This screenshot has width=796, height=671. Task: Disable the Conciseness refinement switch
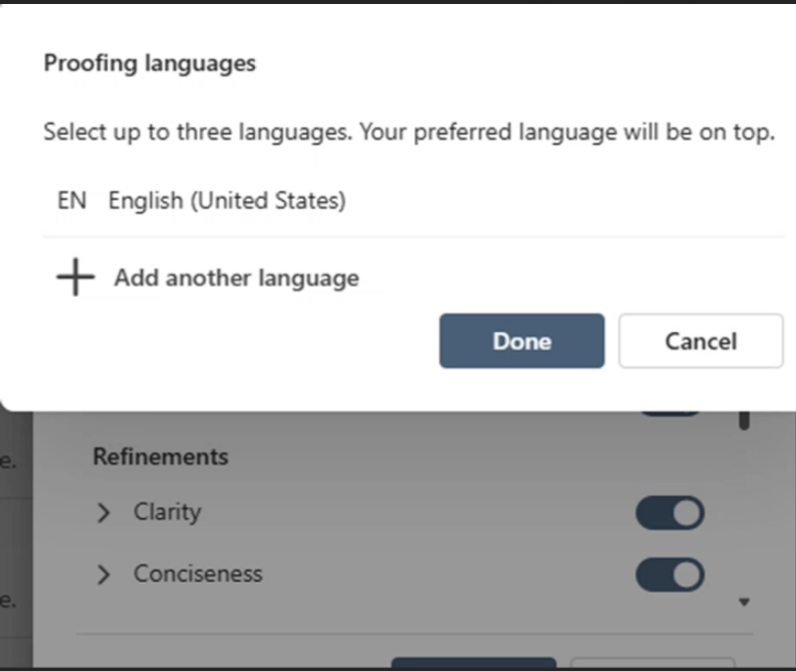(x=670, y=575)
